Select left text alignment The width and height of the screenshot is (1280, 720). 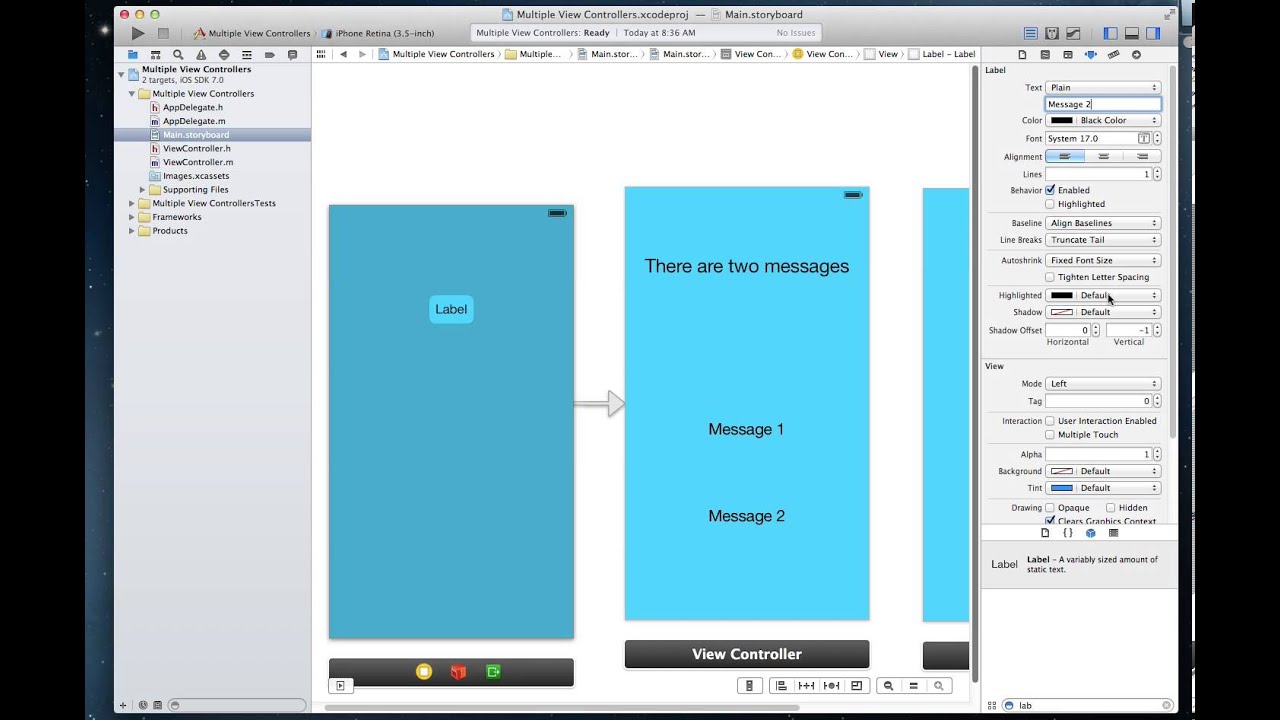[1065, 157]
